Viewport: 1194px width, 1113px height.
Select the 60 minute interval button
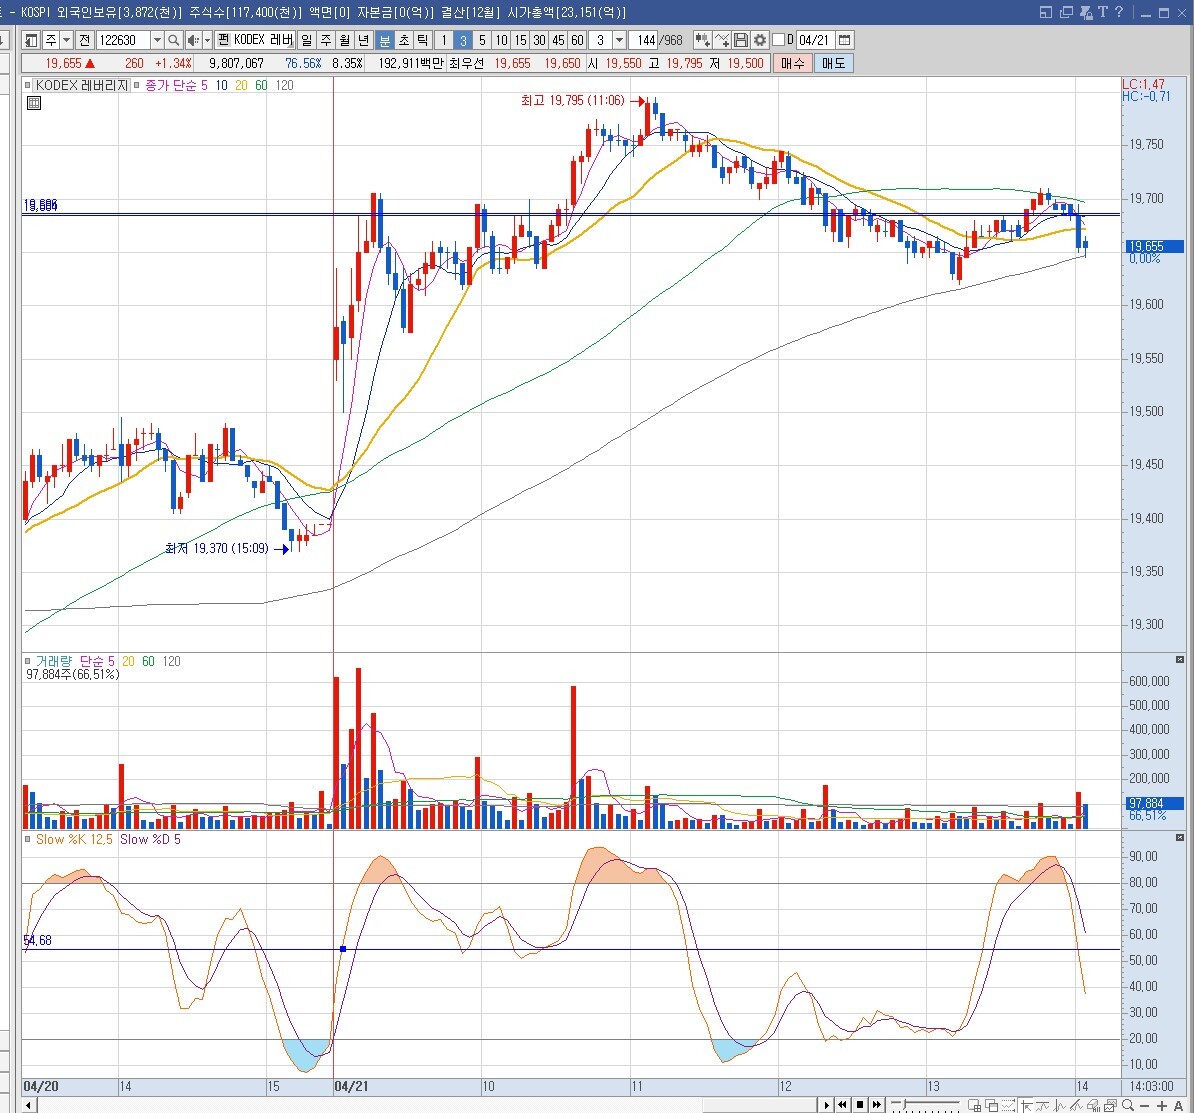click(578, 40)
